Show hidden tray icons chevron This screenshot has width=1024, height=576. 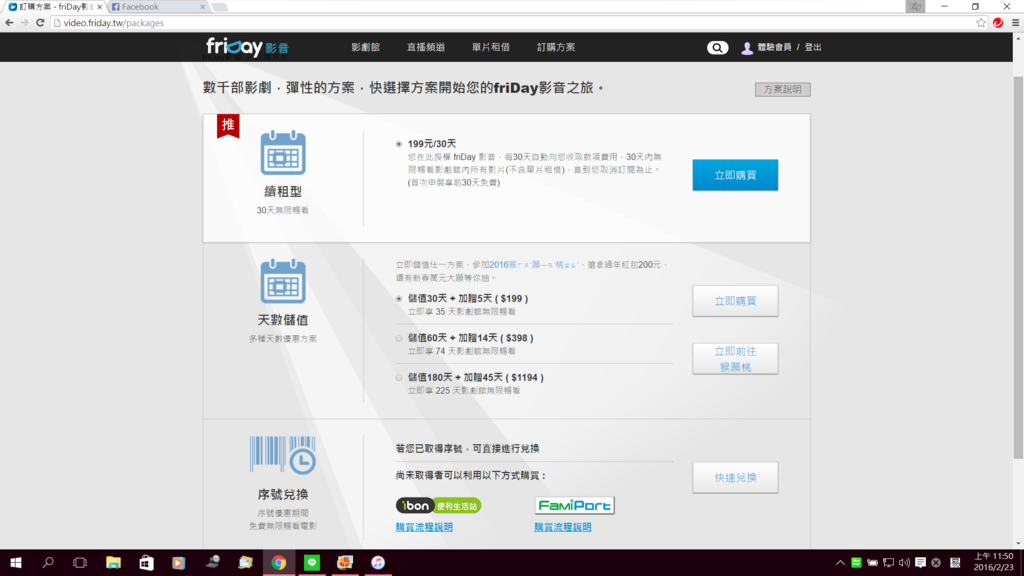point(840,562)
